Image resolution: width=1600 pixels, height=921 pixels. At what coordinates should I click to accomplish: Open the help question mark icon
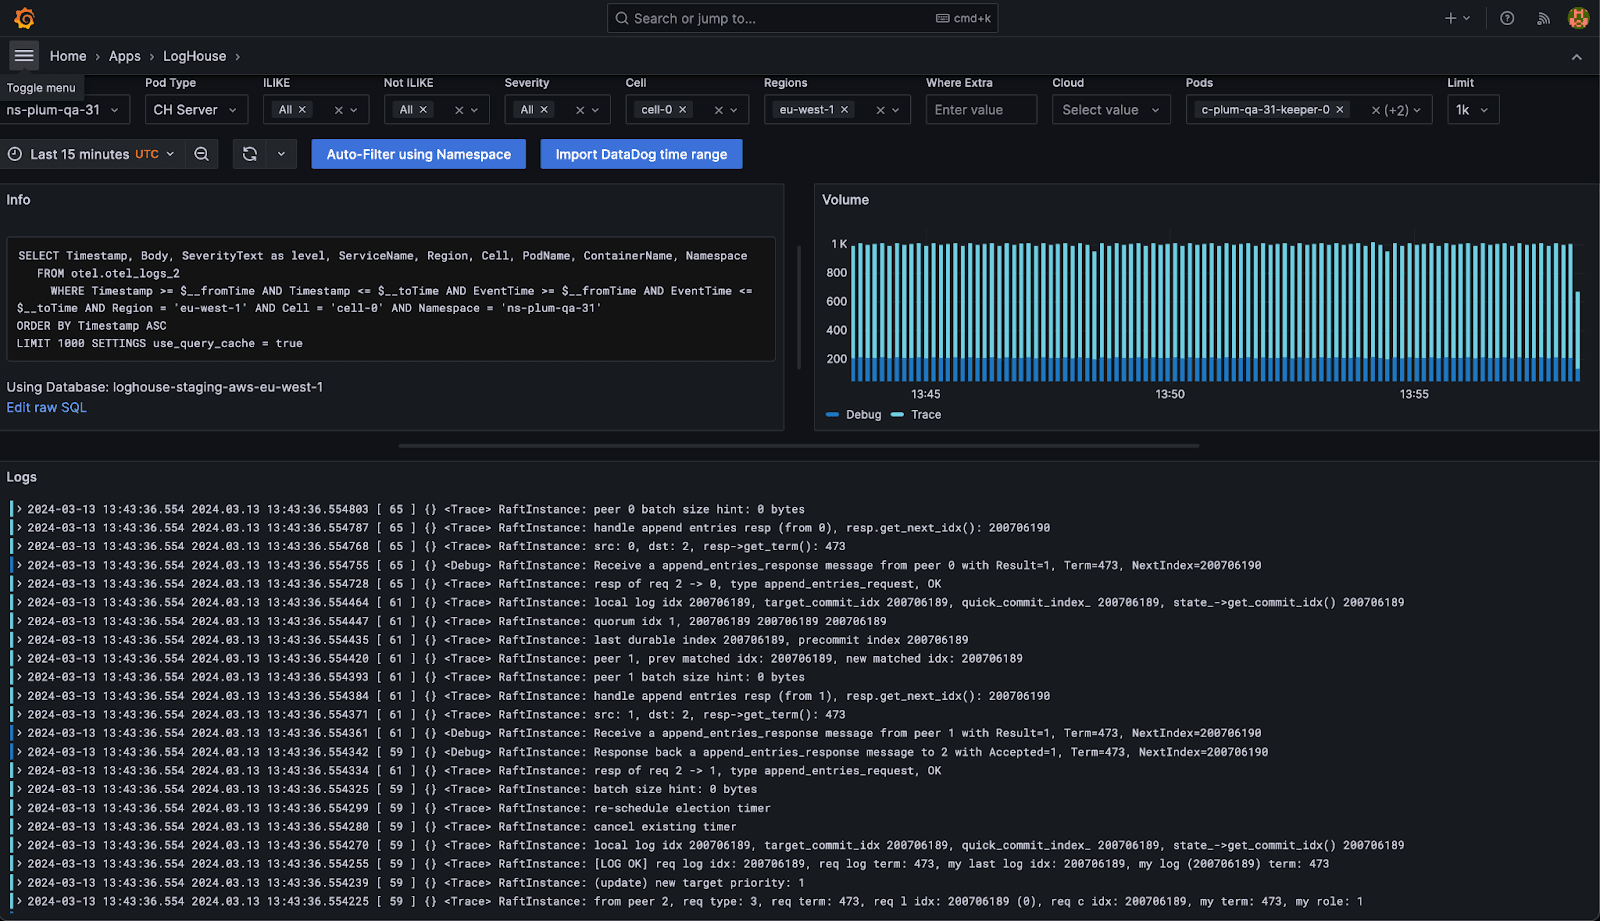pyautogui.click(x=1507, y=18)
